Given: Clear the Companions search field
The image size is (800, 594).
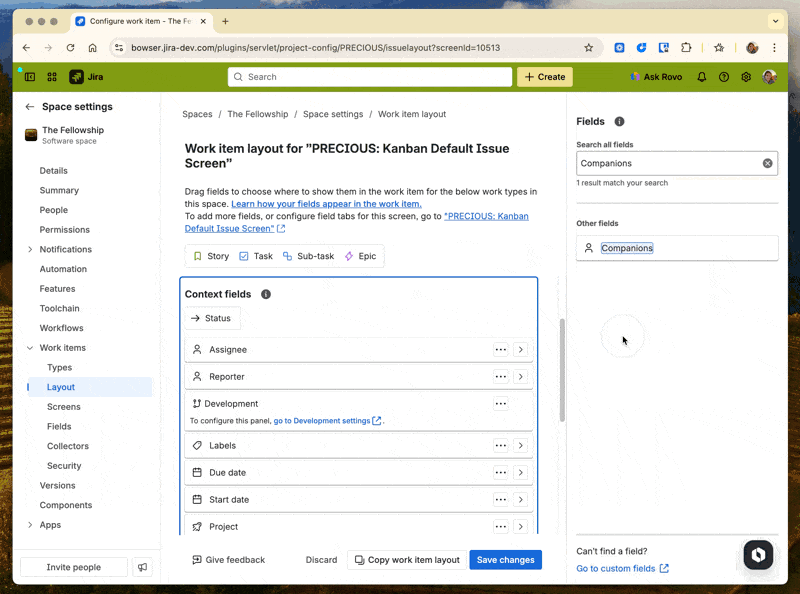Looking at the screenshot, I should [767, 163].
